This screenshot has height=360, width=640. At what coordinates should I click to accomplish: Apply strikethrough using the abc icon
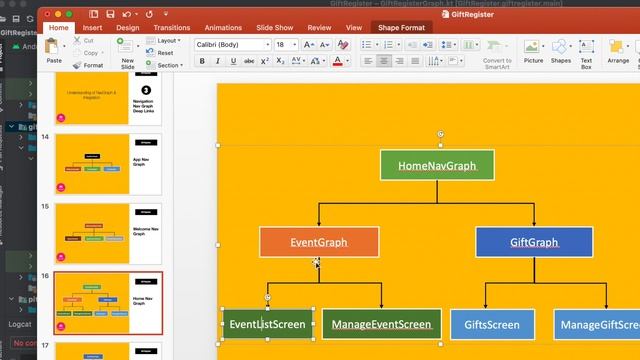249,61
